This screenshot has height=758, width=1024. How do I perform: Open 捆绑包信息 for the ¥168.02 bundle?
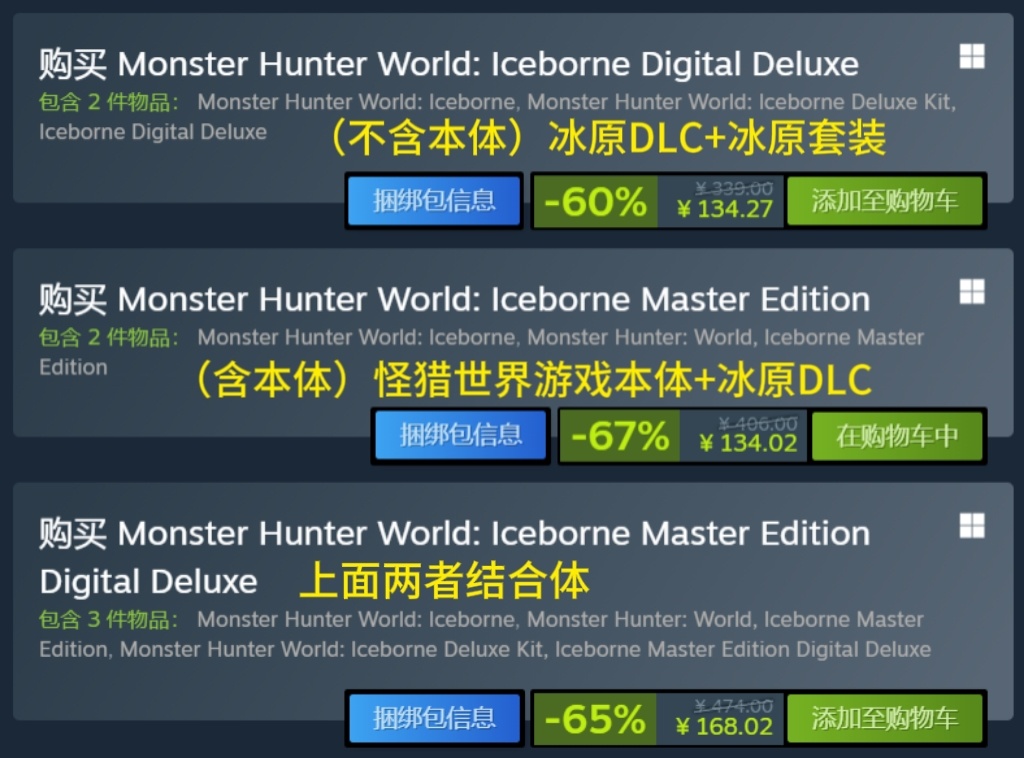(434, 718)
